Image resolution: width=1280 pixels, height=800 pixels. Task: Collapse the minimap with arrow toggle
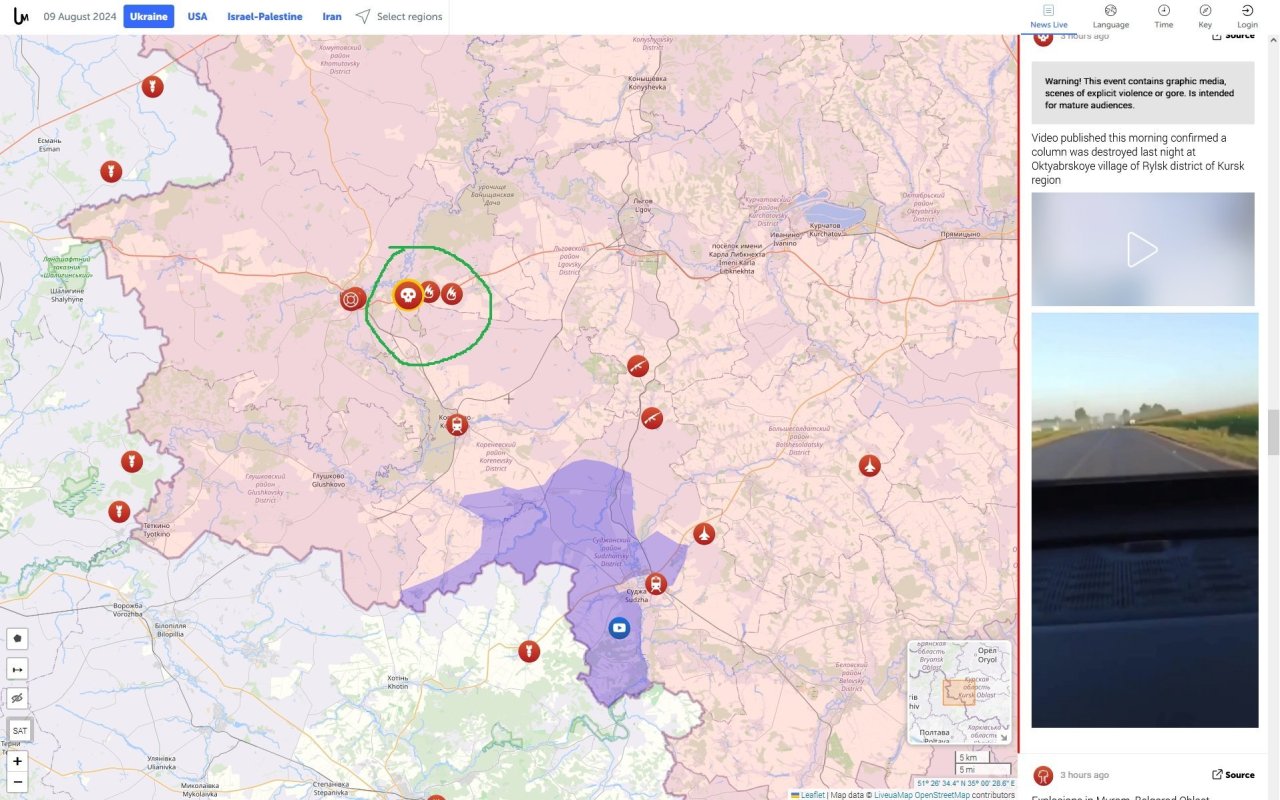1002,738
